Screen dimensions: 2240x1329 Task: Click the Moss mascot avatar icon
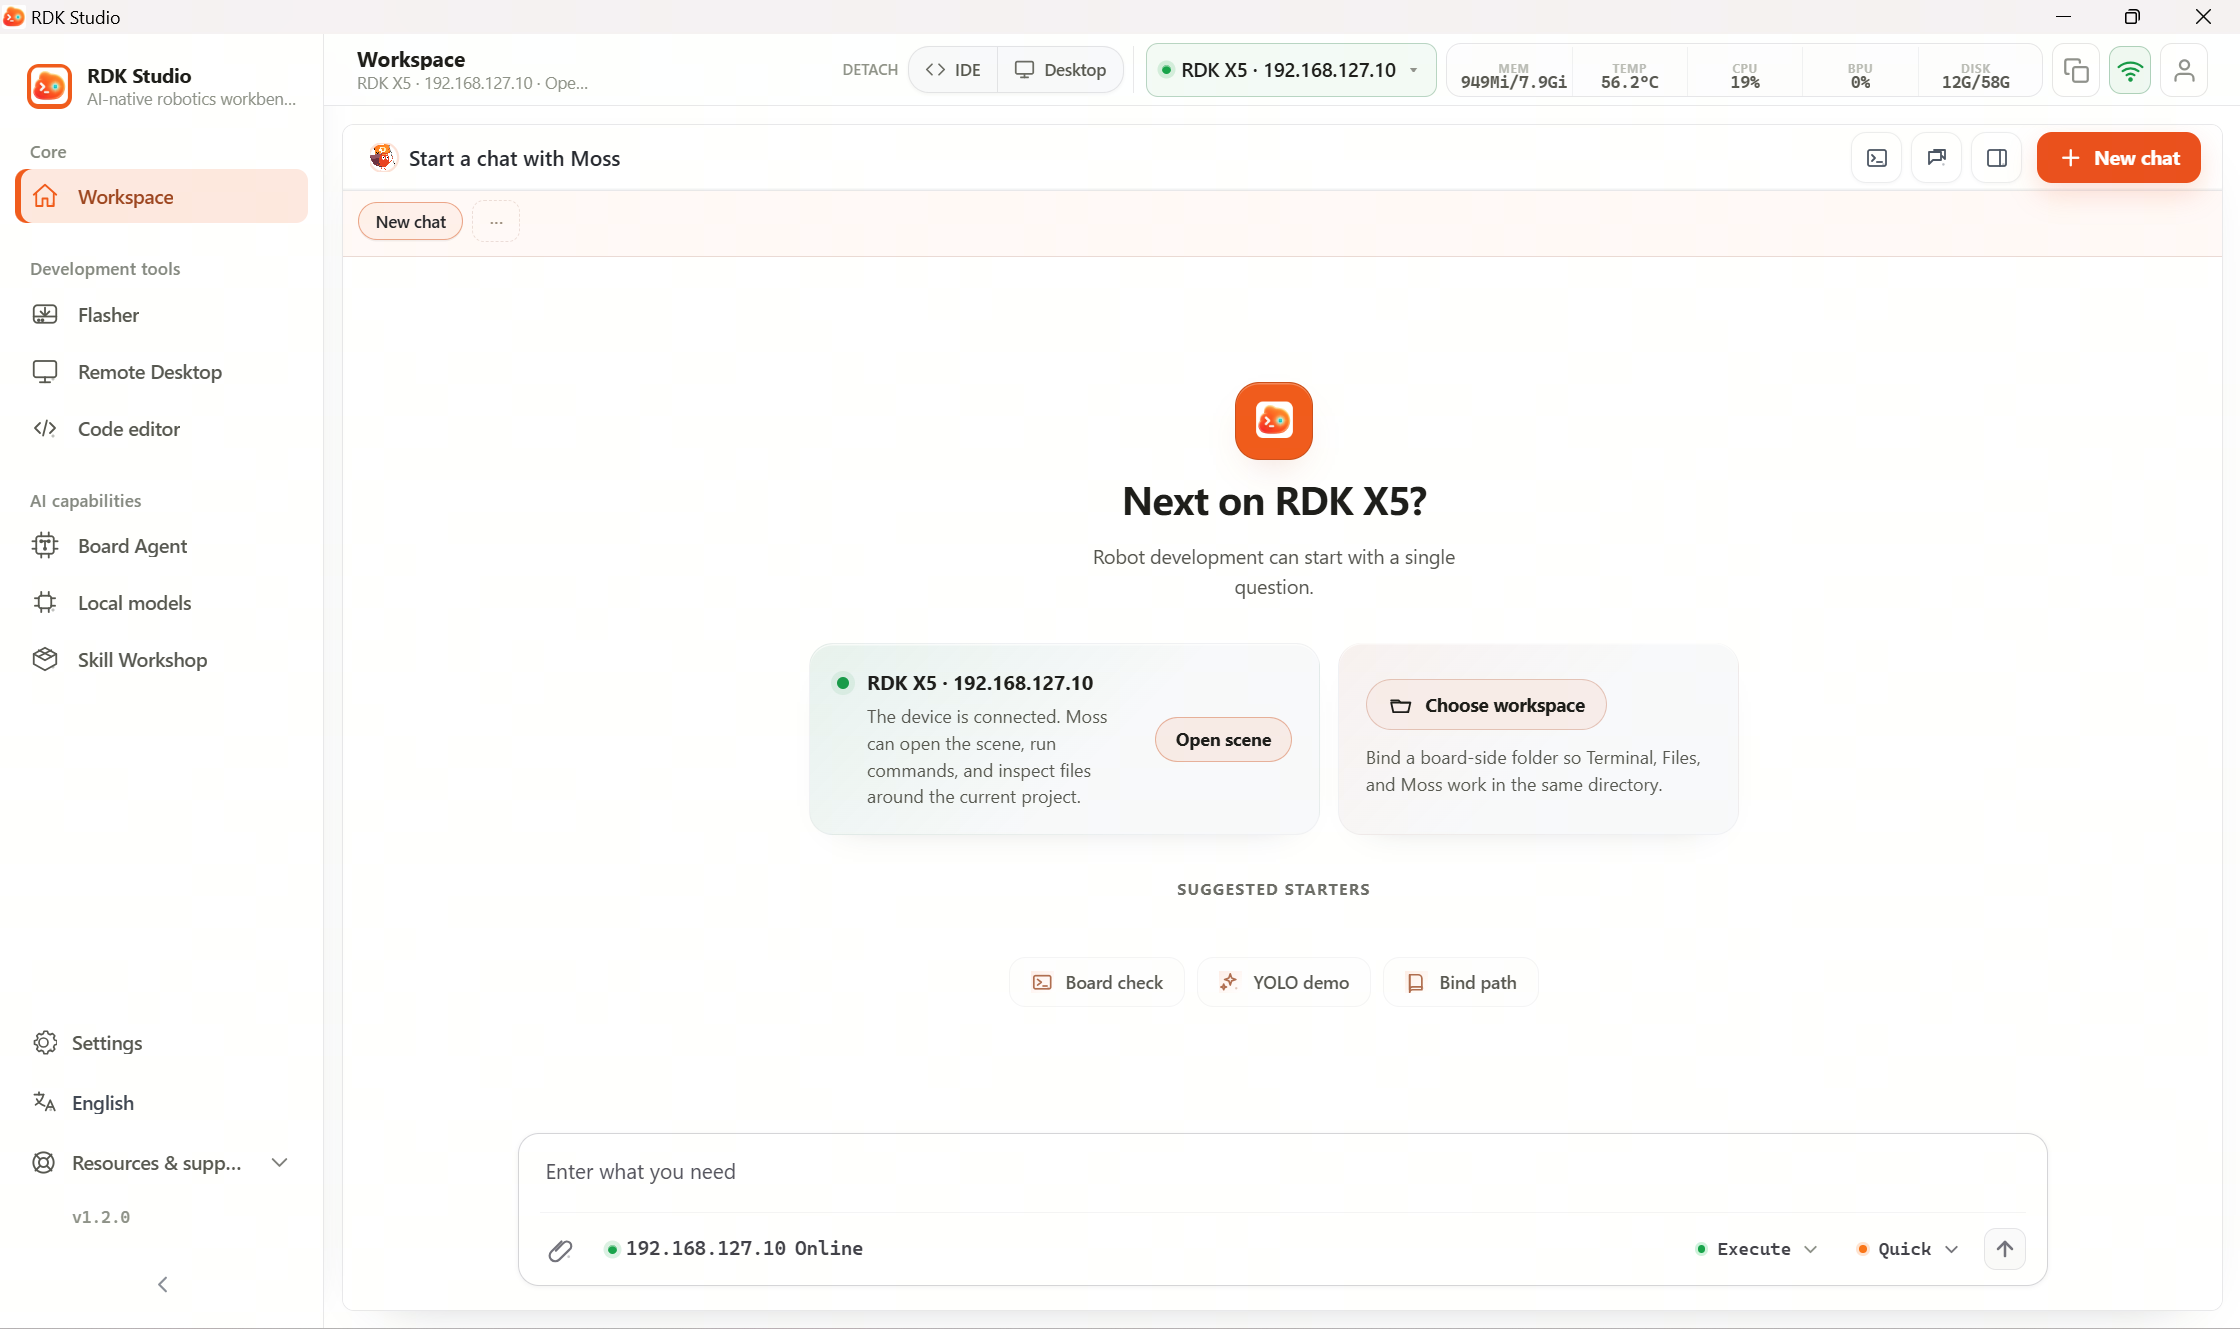(x=383, y=158)
